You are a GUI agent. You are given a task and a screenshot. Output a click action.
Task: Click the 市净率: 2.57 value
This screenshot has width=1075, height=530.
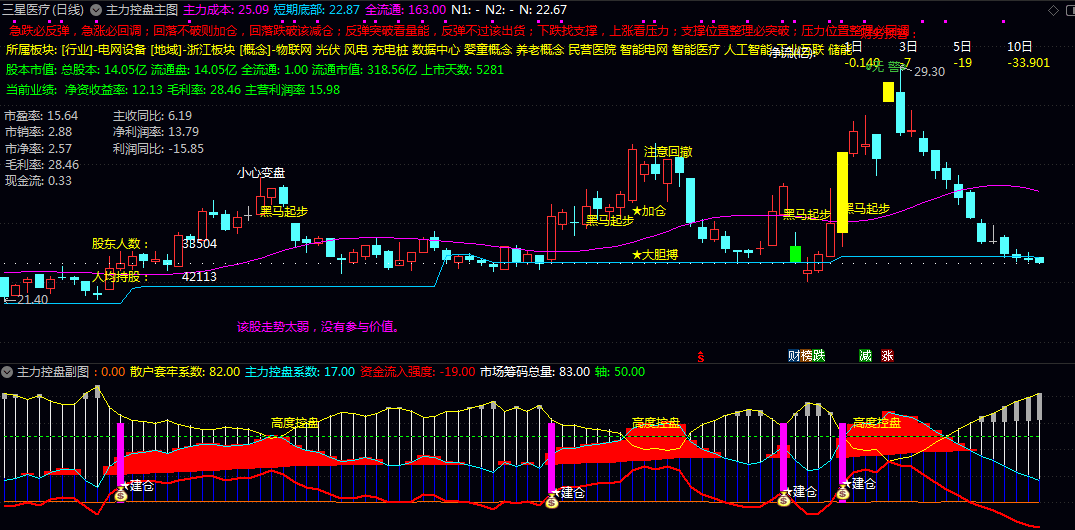[38, 148]
